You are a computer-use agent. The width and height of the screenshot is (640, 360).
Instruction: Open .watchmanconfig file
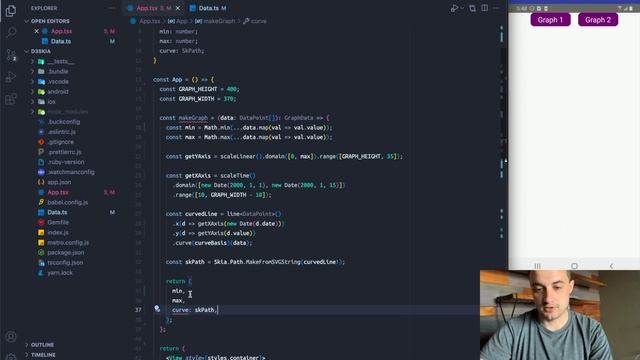(71, 172)
